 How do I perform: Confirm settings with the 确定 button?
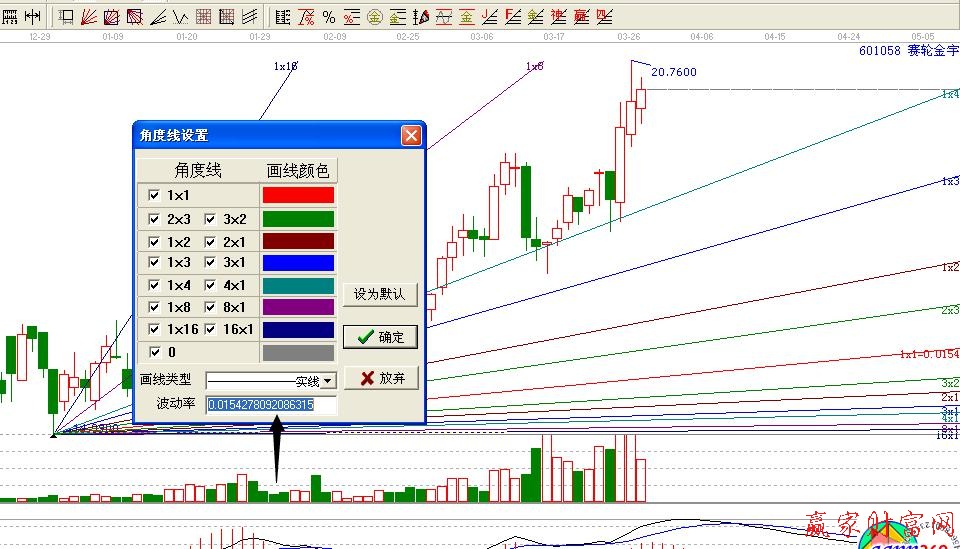point(380,337)
